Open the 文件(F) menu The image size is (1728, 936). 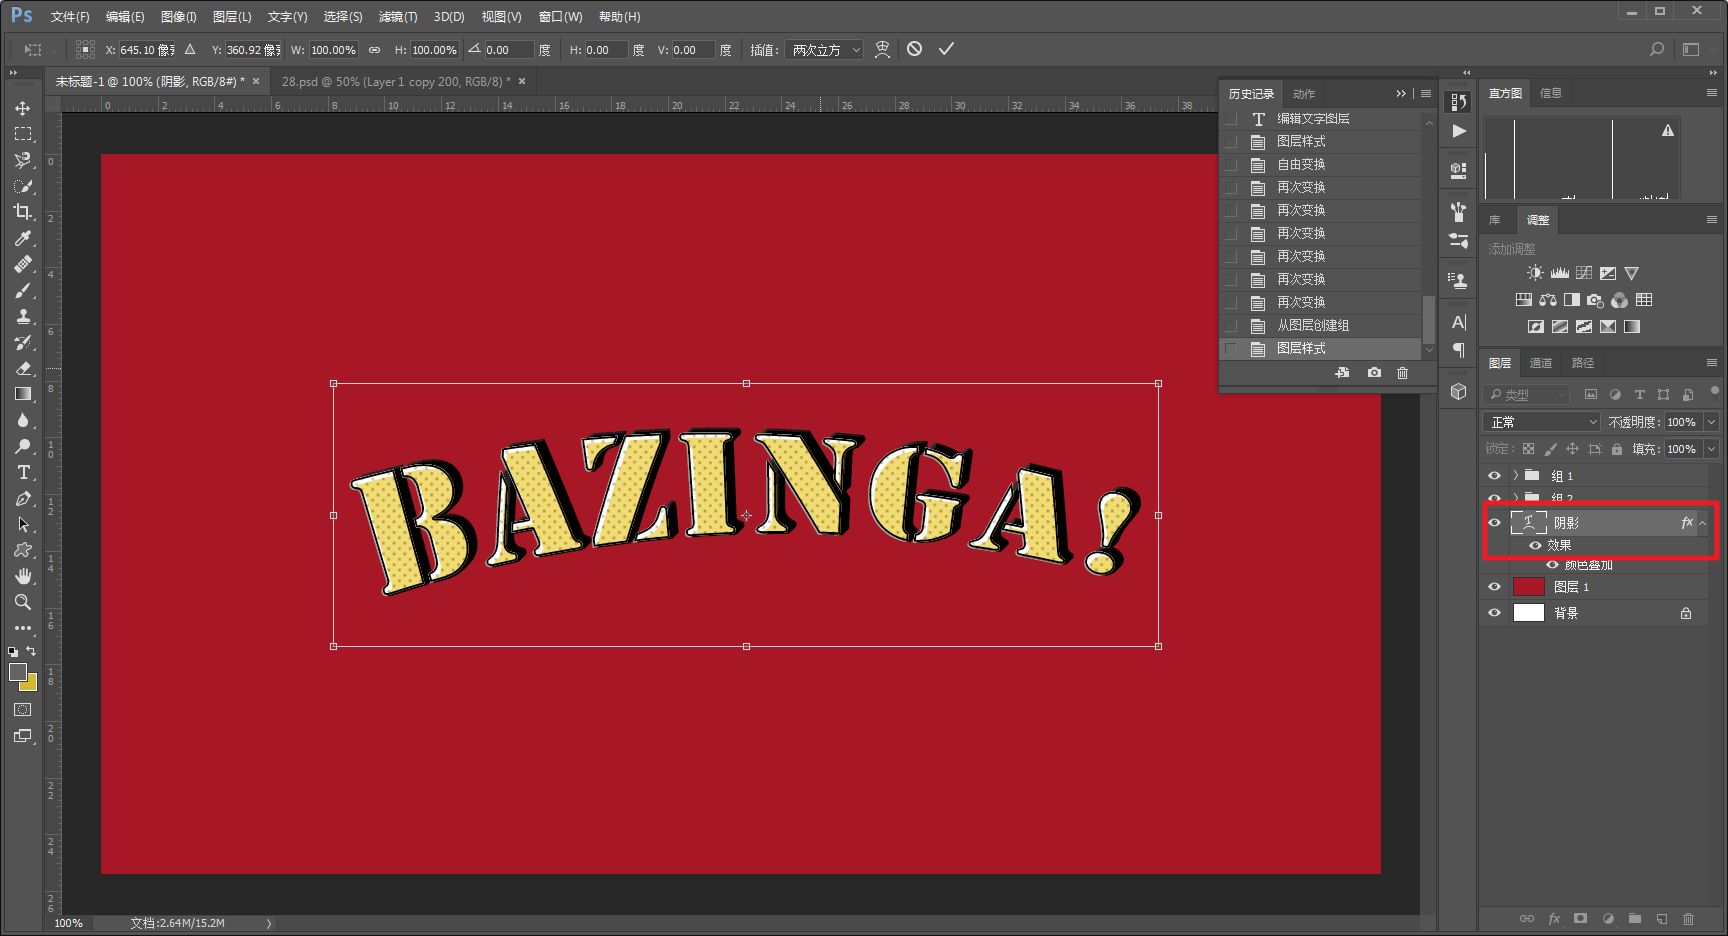coord(70,17)
